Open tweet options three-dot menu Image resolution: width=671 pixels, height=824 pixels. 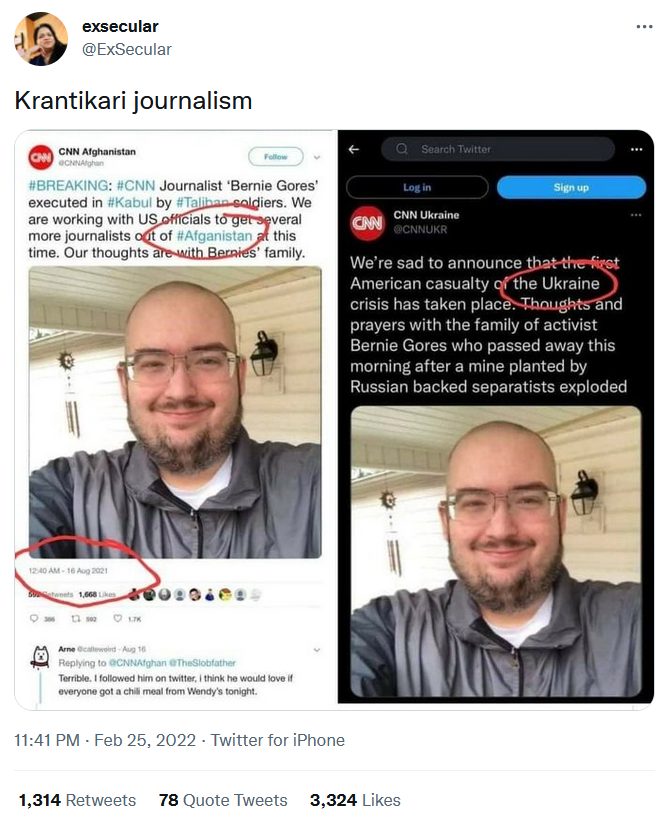[644, 26]
